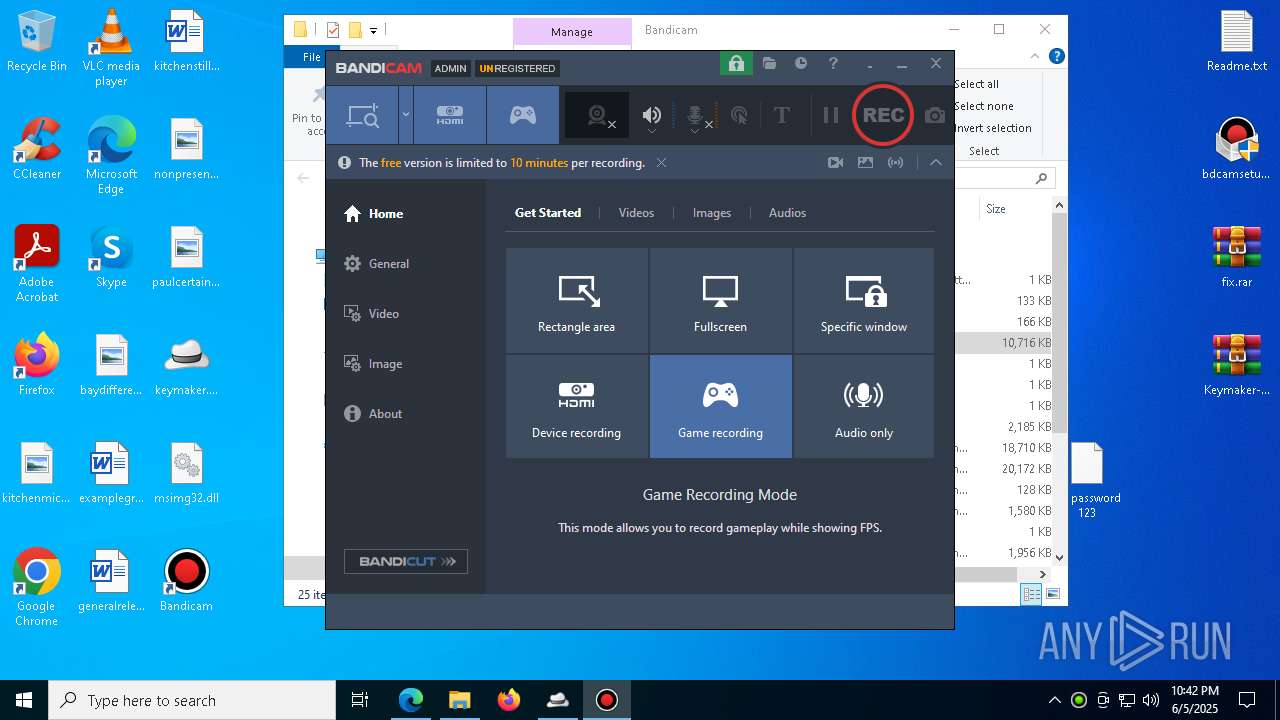Click Select none in File Explorer ribbon
The width and height of the screenshot is (1280, 720).
click(984, 106)
